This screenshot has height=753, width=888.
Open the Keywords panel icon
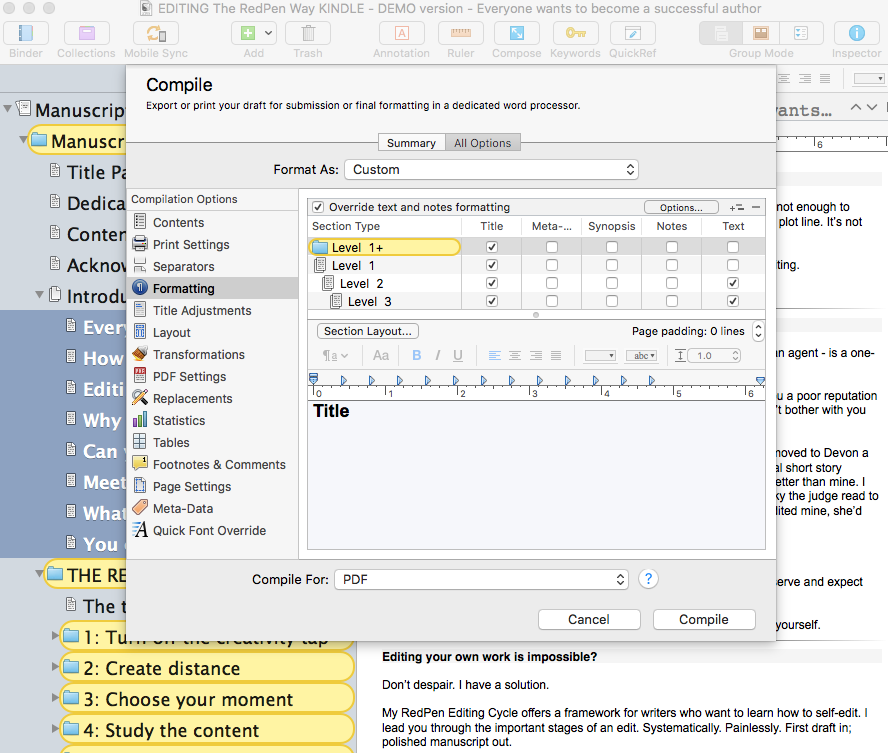pos(575,33)
